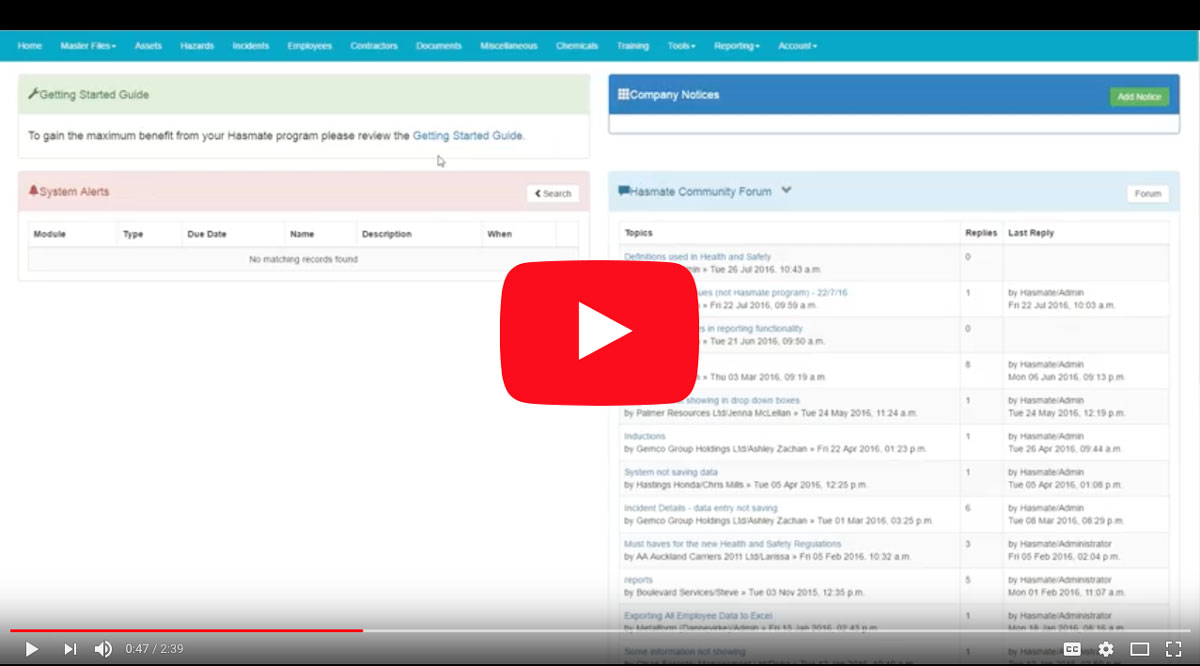Open the Reporting dropdown menu
The image size is (1200, 666).
click(x=737, y=46)
